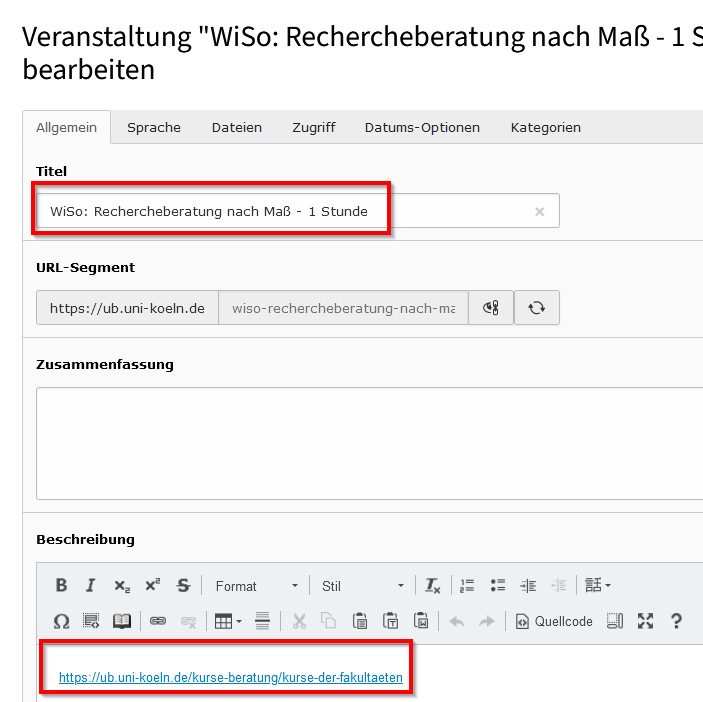Click the unlink icon
The height and width of the screenshot is (702, 703).
pyautogui.click(x=188, y=621)
